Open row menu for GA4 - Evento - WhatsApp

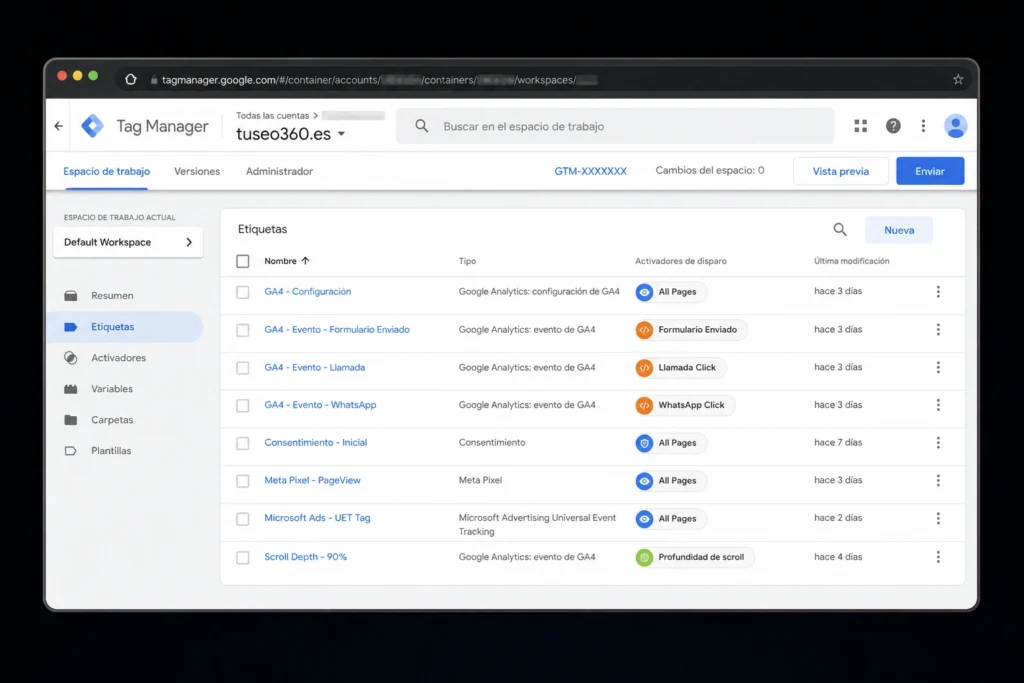(938, 405)
